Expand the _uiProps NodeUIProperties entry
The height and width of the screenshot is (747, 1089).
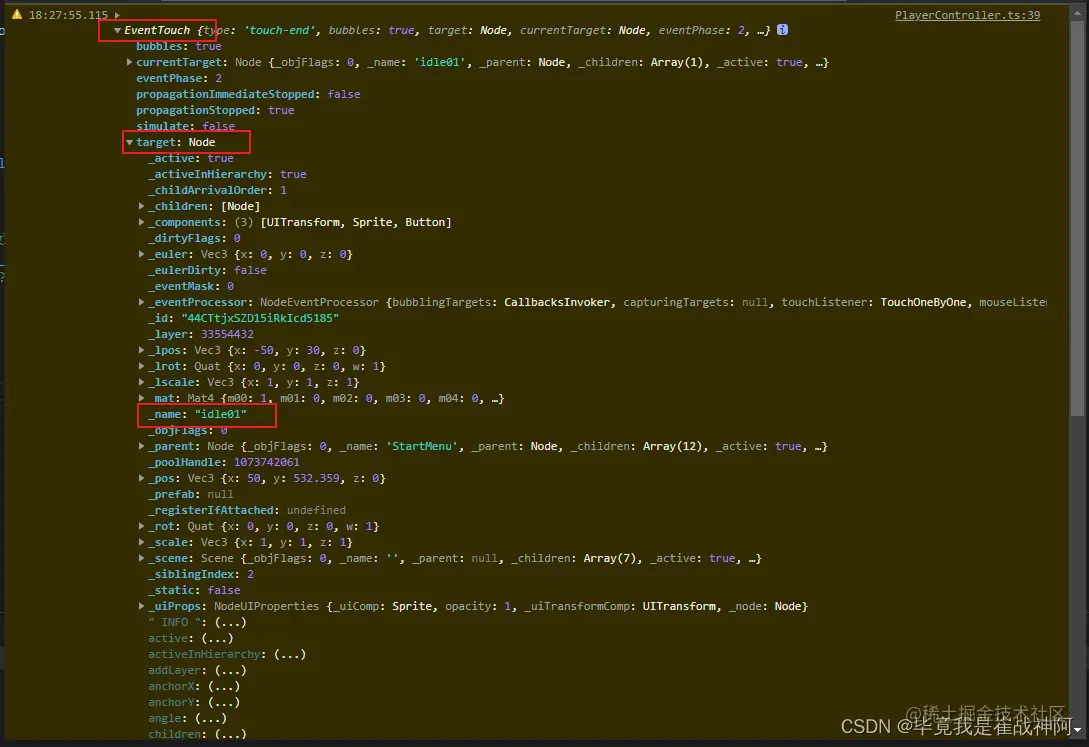pyautogui.click(x=141, y=606)
